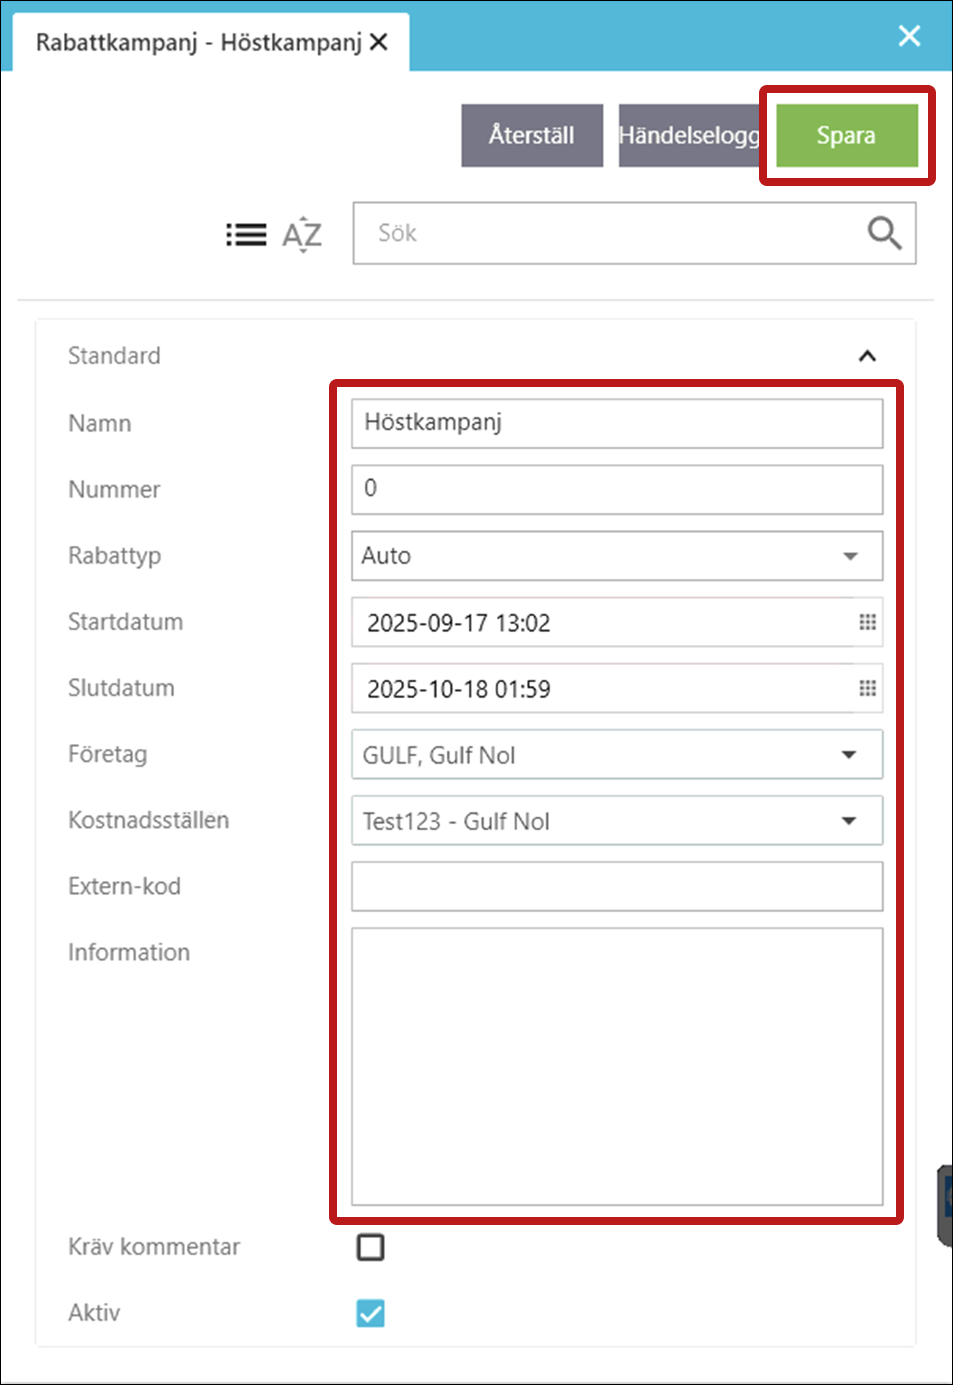Click the empty Information text area

click(616, 1066)
